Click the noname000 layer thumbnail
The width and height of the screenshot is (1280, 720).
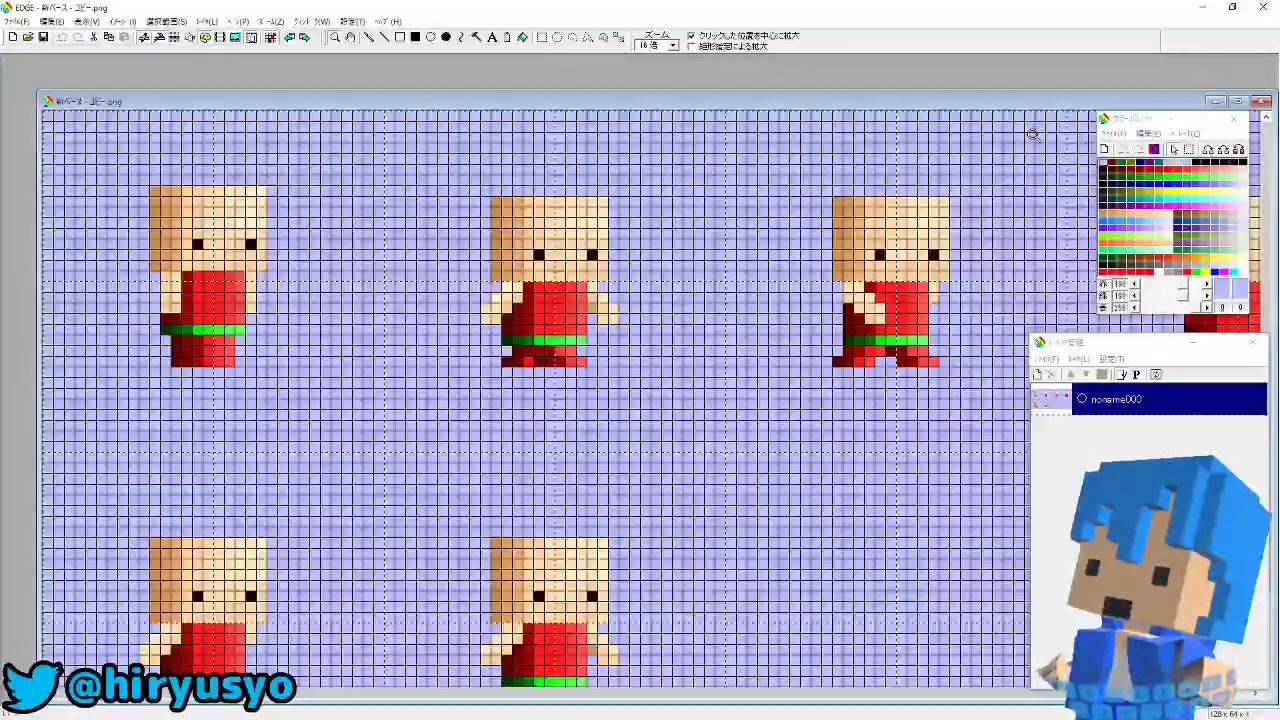point(1051,398)
